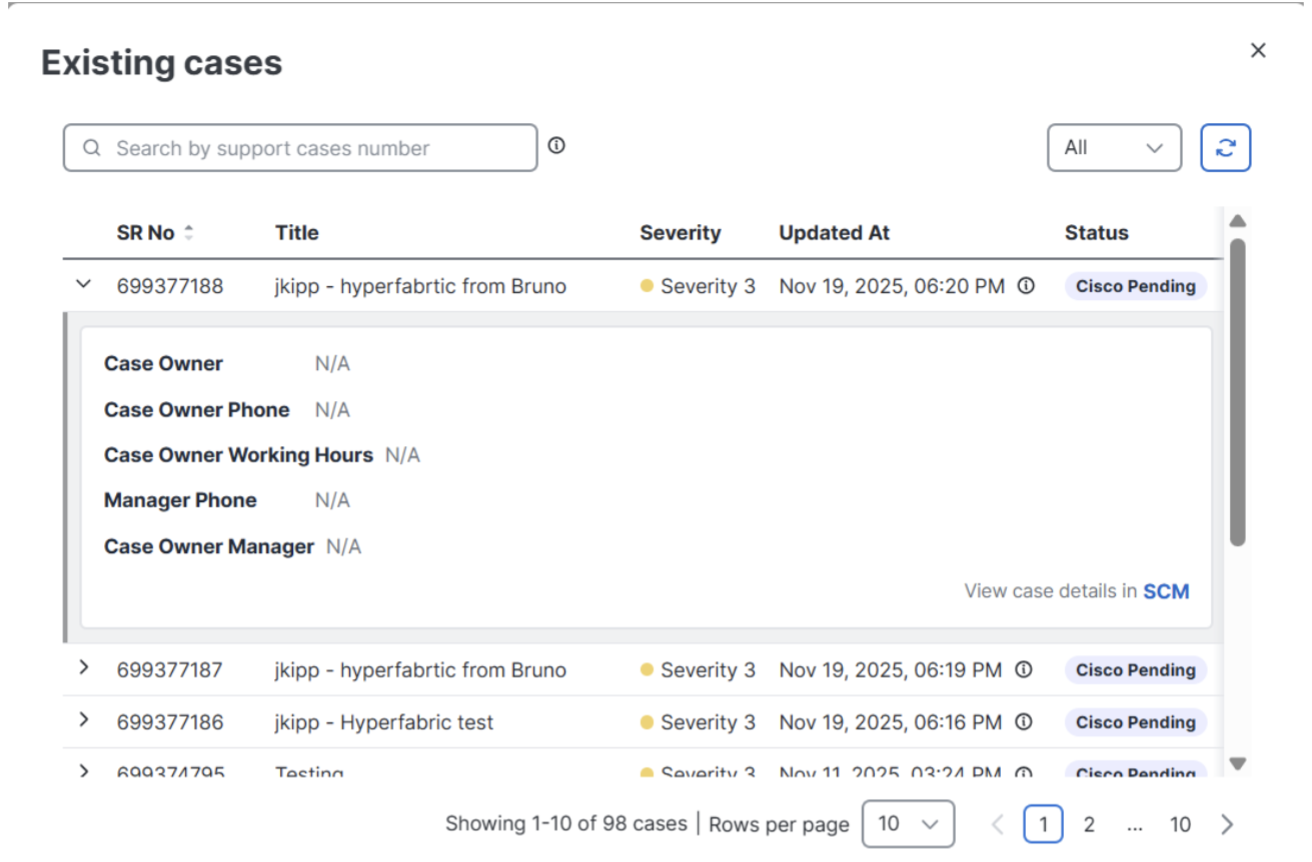The image size is (1312, 862).
Task: Expand case 699377187 details
Action: tap(84, 668)
